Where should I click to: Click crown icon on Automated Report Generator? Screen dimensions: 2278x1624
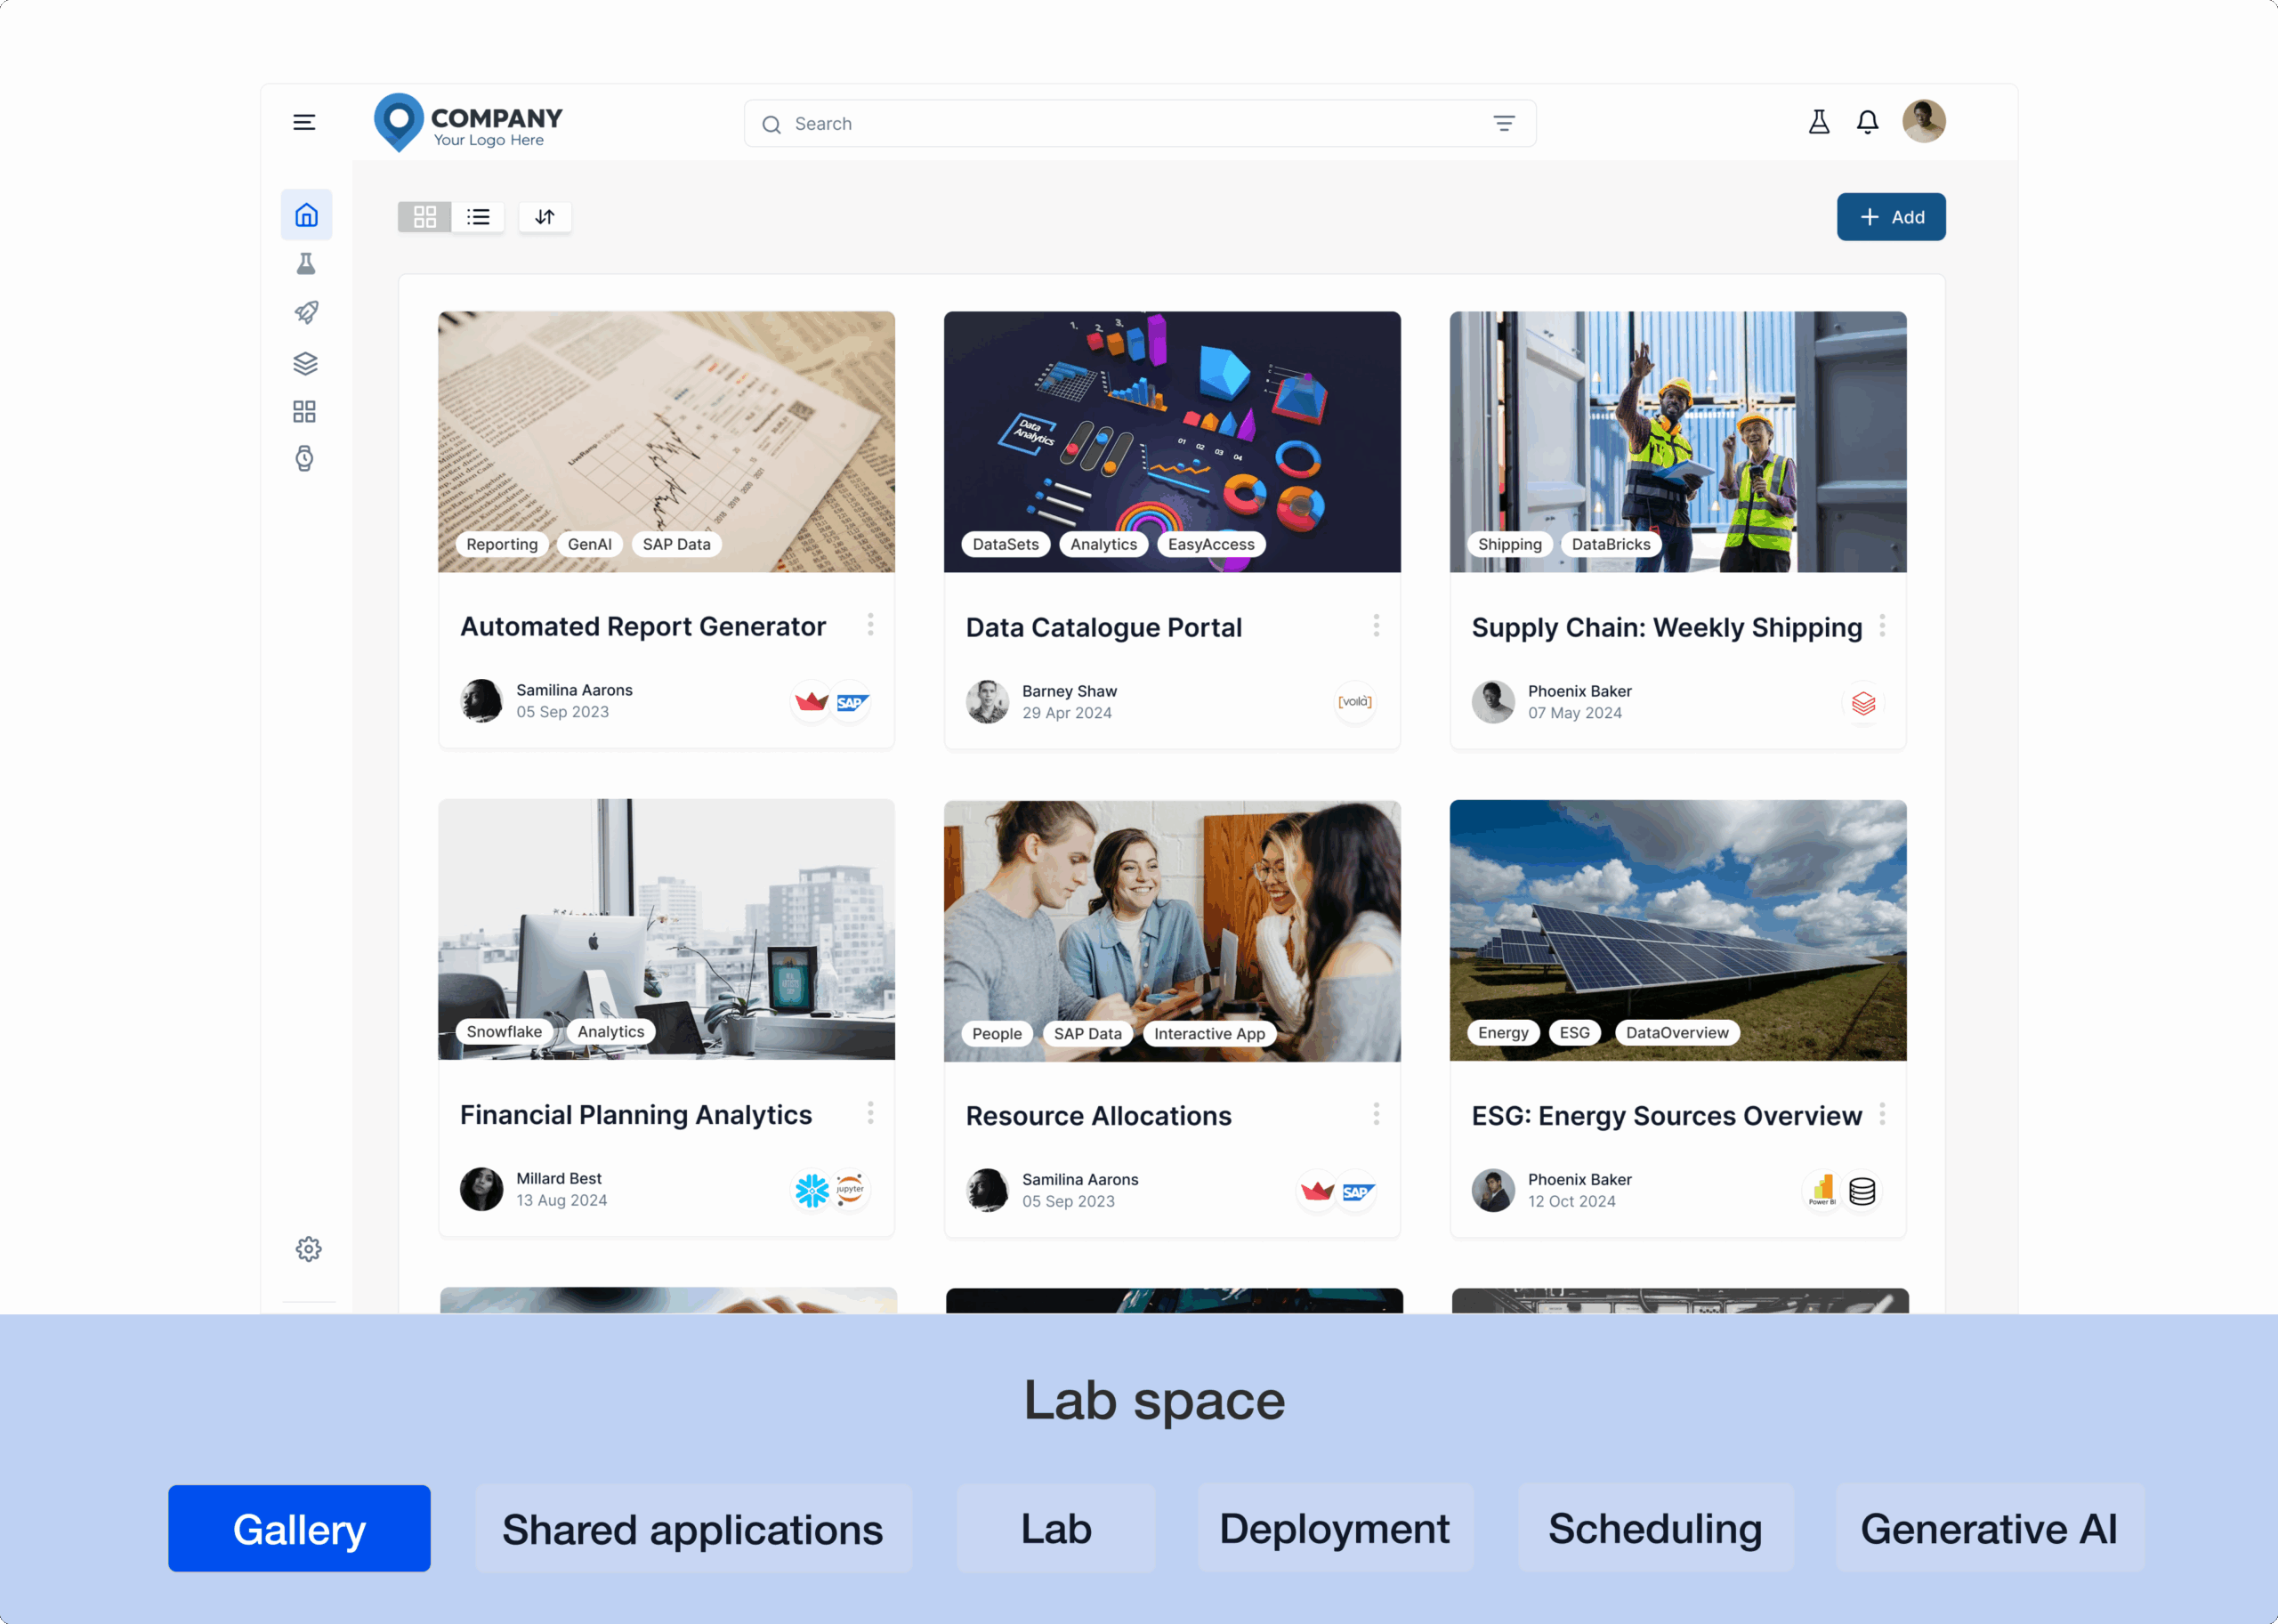811,702
